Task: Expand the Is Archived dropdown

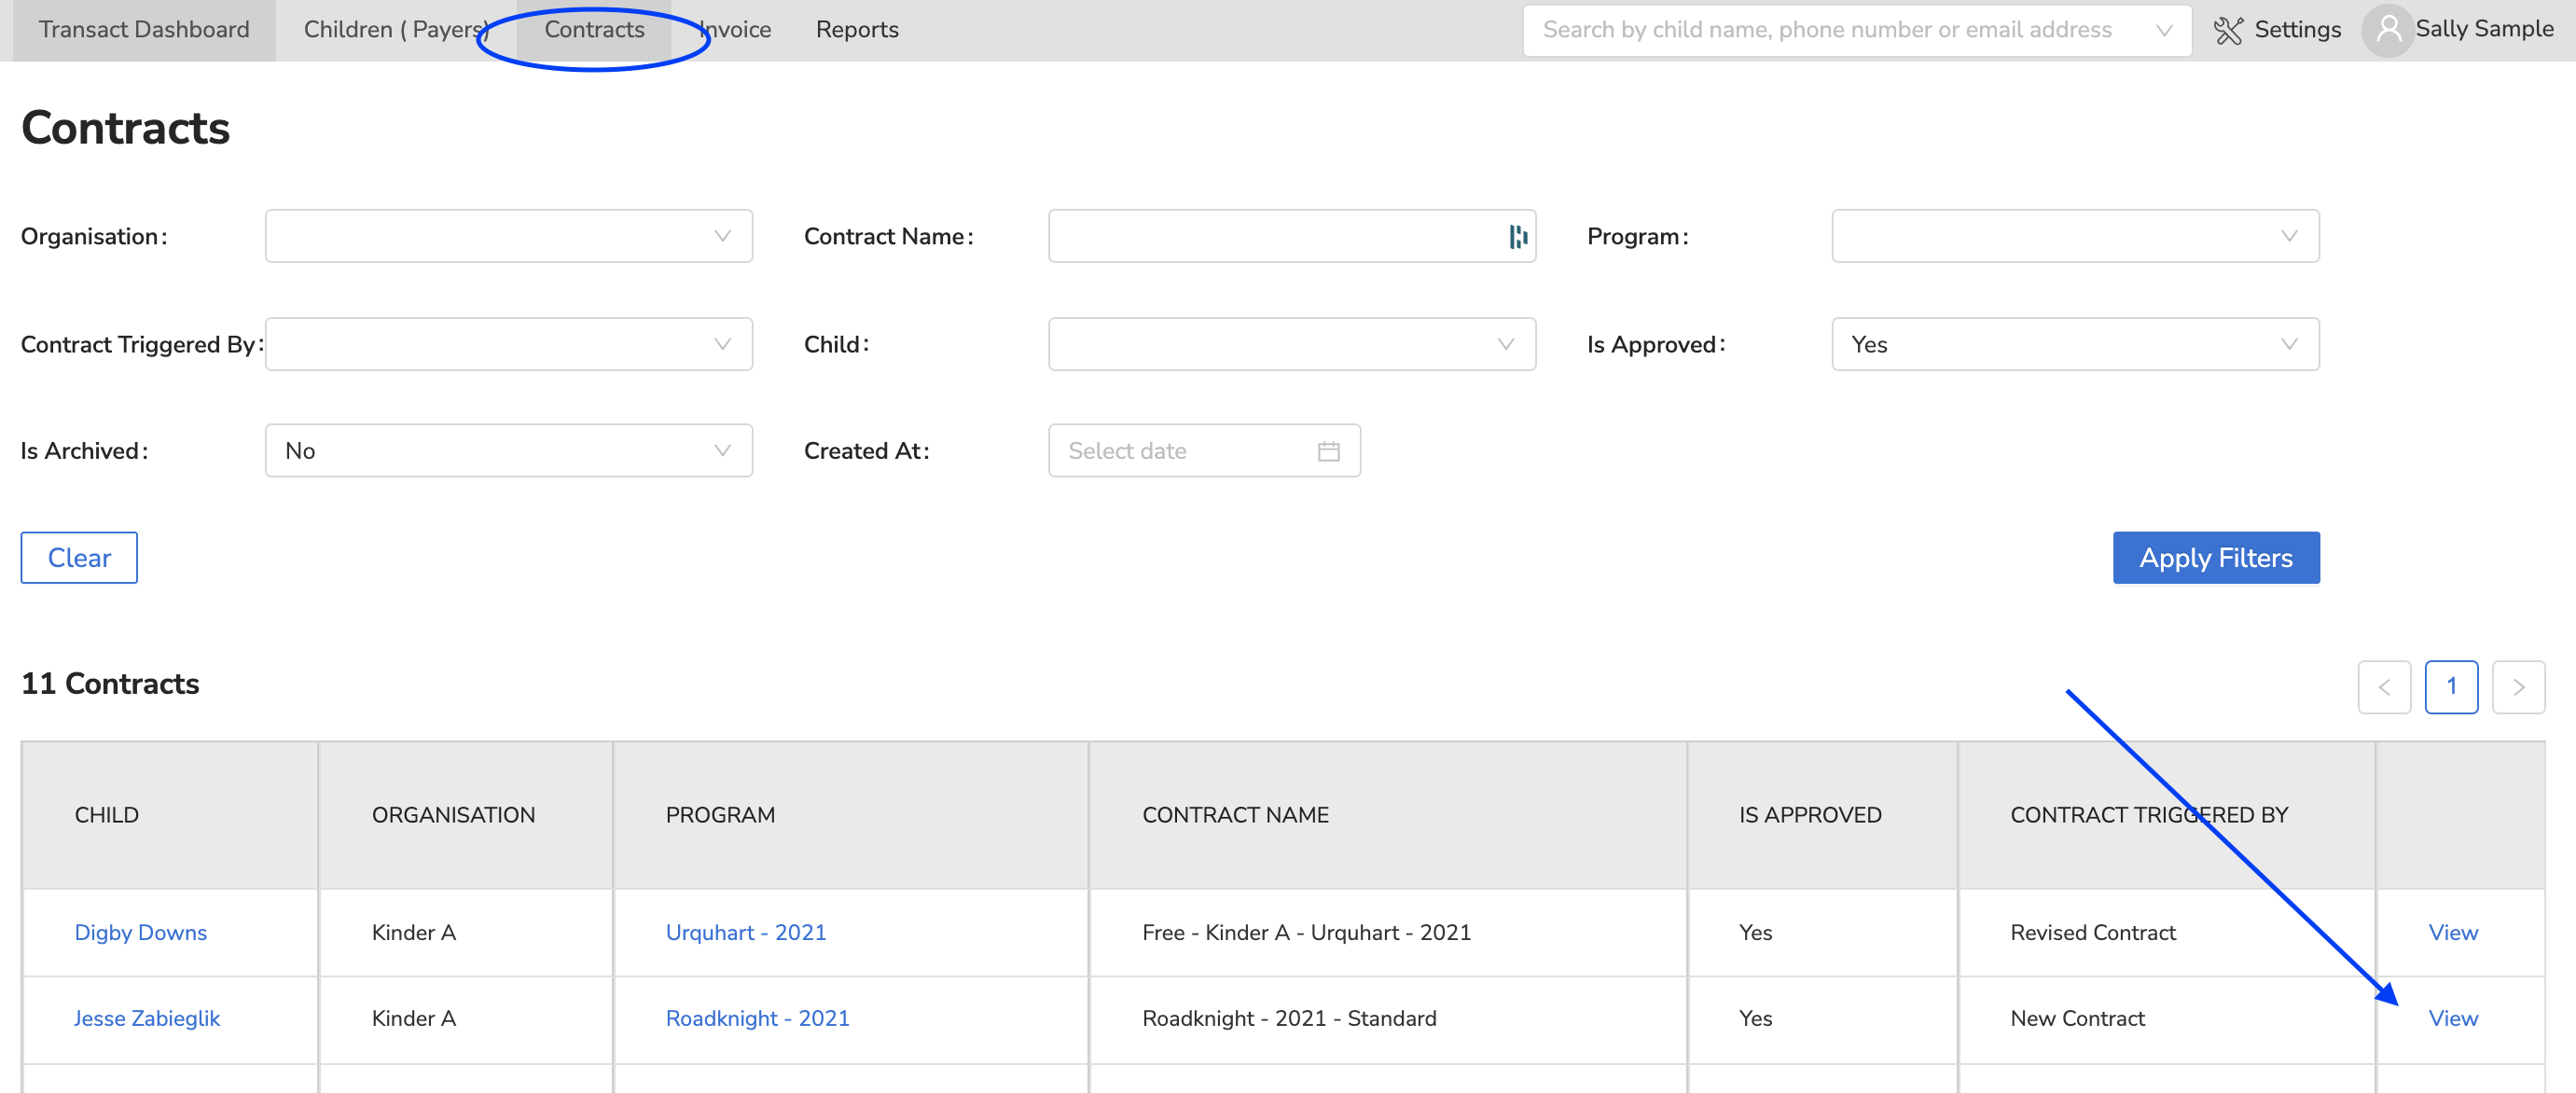Action: tap(508, 451)
